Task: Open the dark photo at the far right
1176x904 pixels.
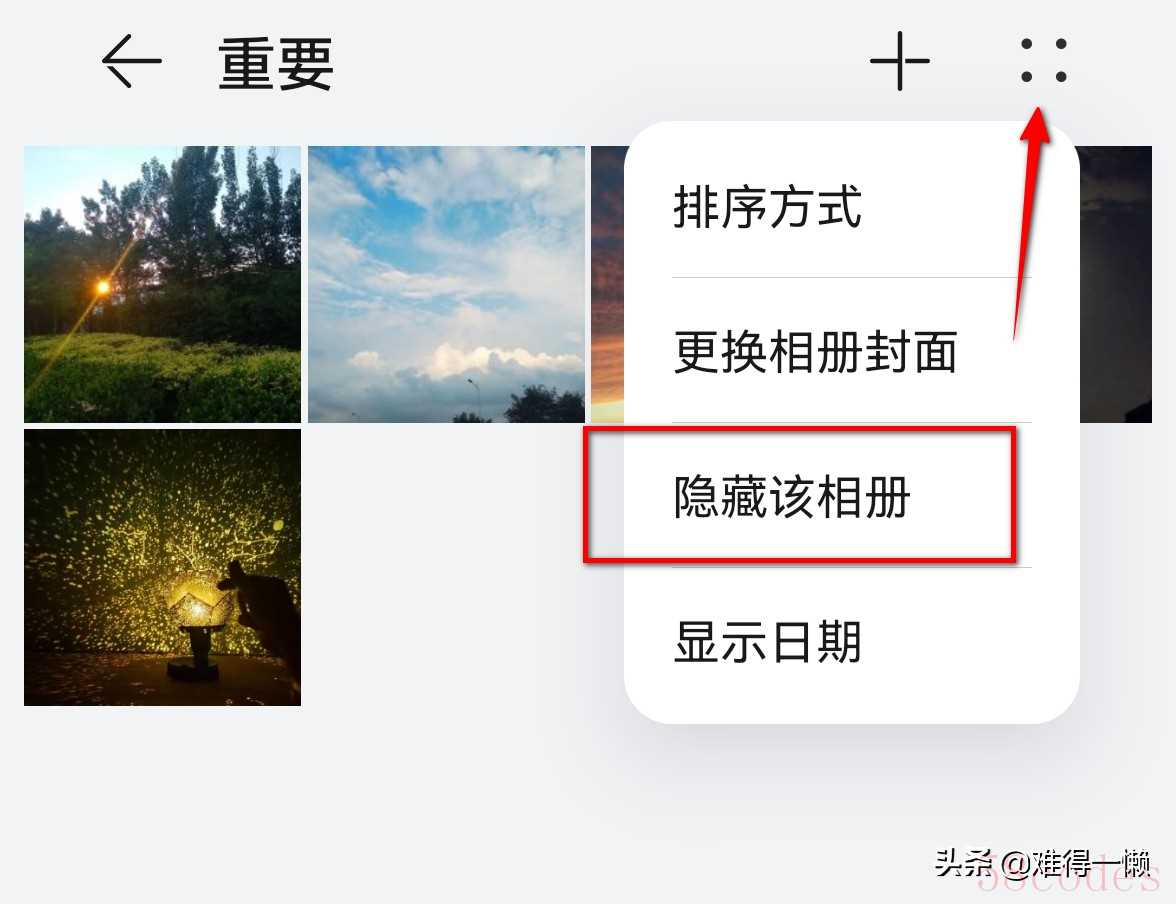Action: [1116, 284]
